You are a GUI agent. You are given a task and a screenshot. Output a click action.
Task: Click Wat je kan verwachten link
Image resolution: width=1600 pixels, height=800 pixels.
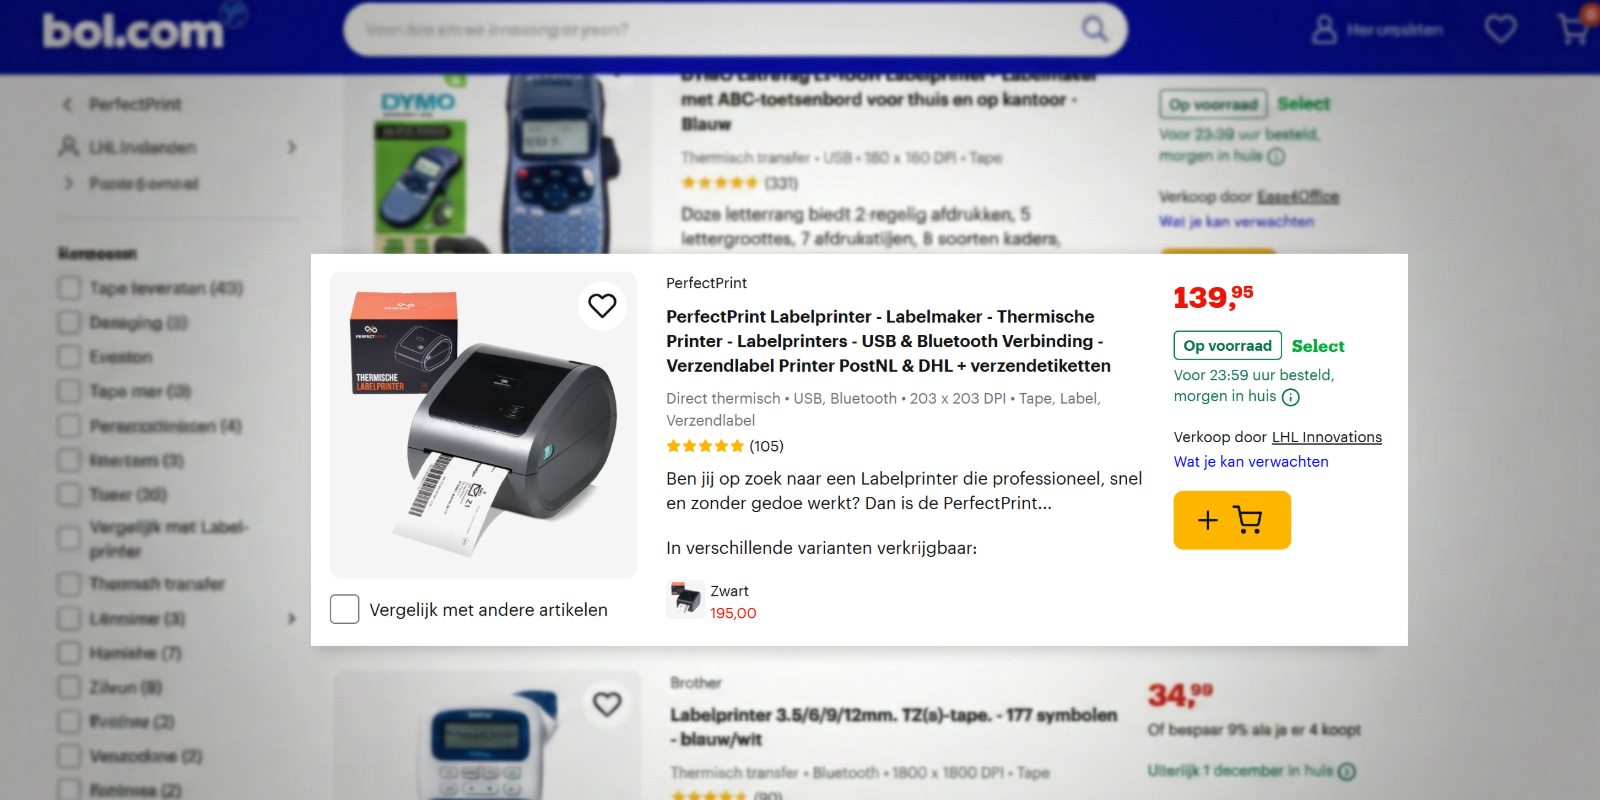coord(1251,462)
